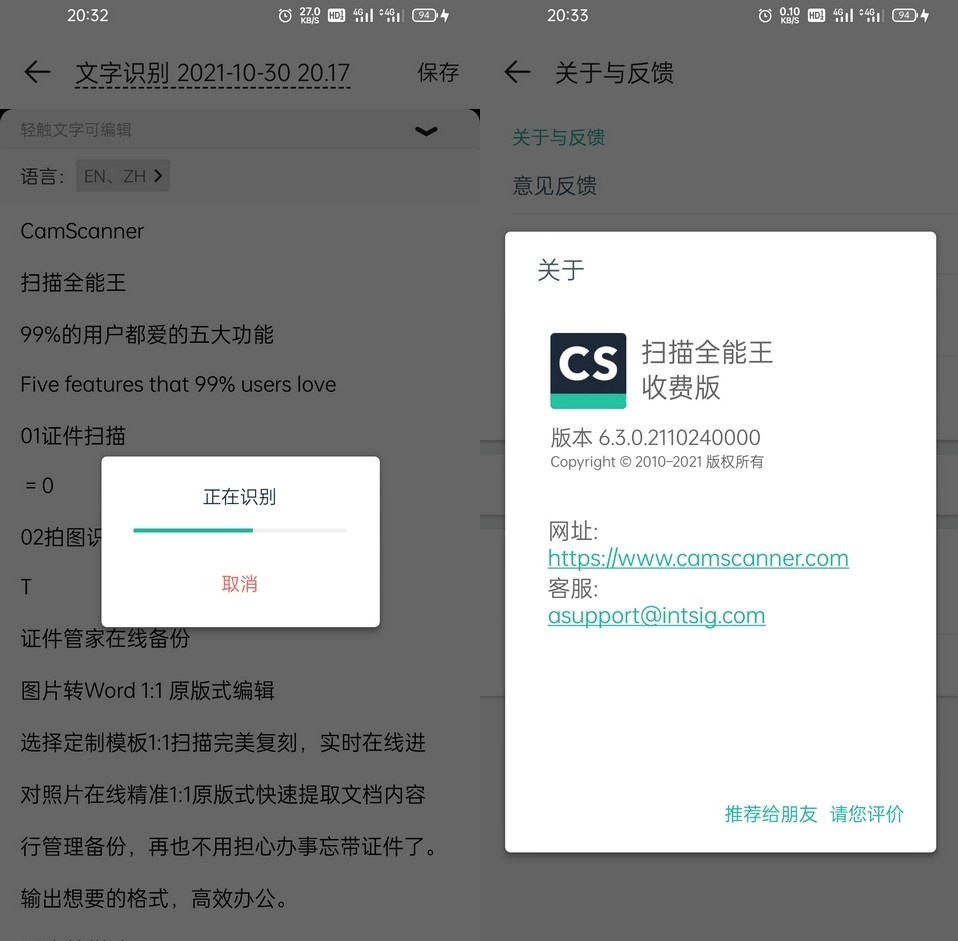
Task: Tap the line starting 行管理备份
Action: 229,846
